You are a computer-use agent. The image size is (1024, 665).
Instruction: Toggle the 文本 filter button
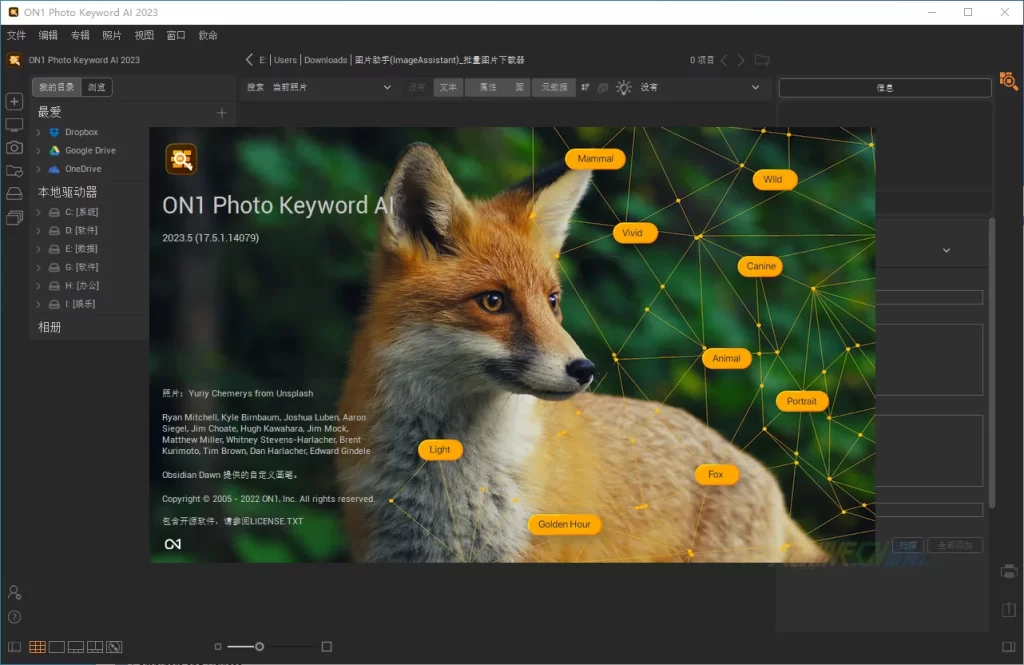(x=448, y=88)
